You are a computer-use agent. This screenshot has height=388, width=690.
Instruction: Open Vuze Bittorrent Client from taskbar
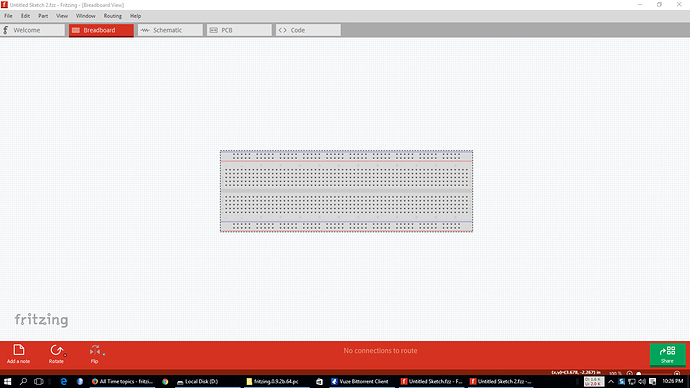360,381
